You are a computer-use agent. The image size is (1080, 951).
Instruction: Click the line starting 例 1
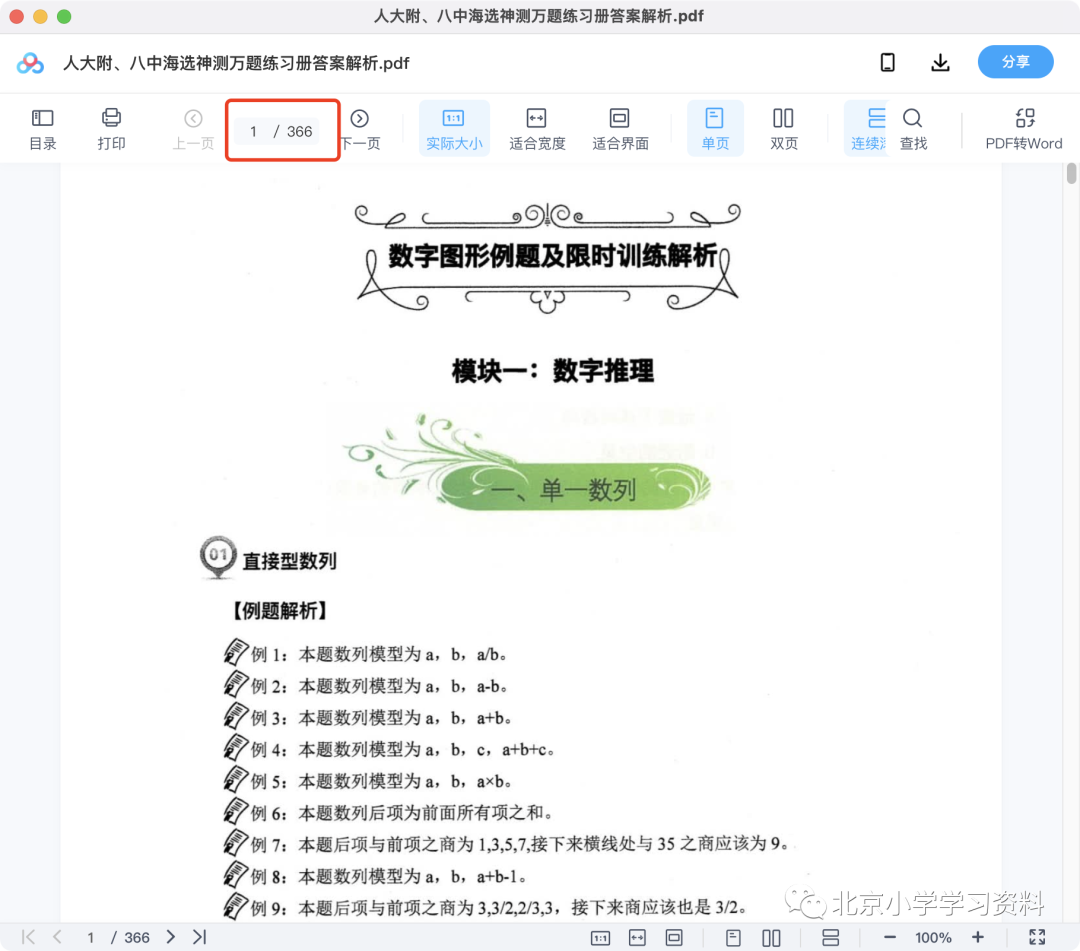point(366,654)
